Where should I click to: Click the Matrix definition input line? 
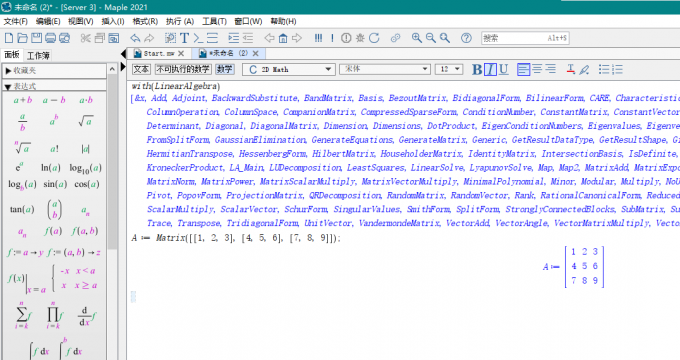pyautogui.click(x=236, y=238)
